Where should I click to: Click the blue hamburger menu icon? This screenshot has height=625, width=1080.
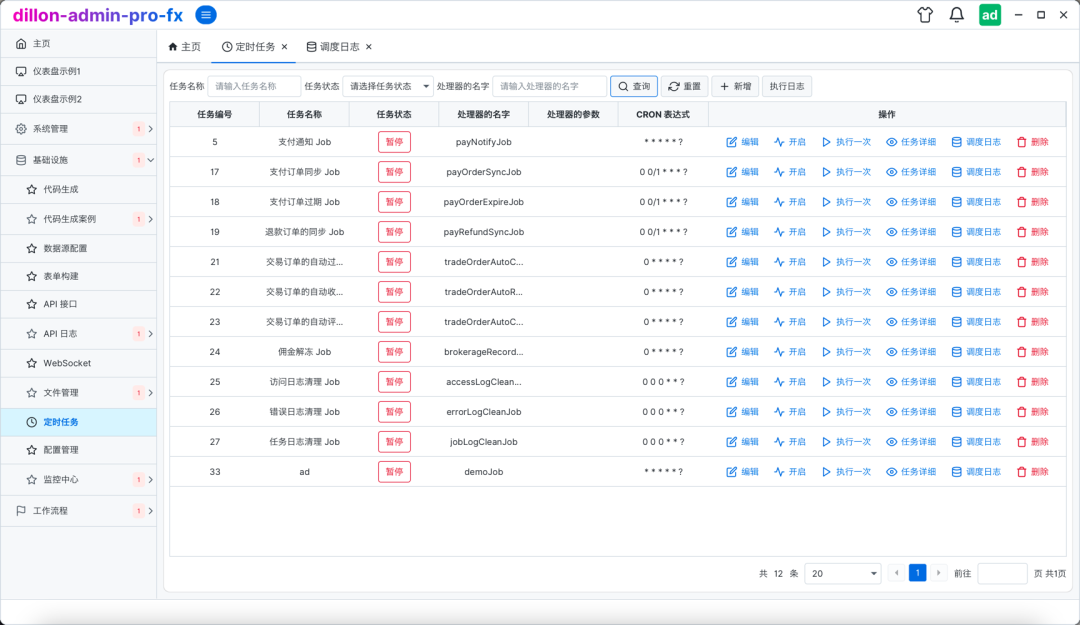pyautogui.click(x=205, y=14)
